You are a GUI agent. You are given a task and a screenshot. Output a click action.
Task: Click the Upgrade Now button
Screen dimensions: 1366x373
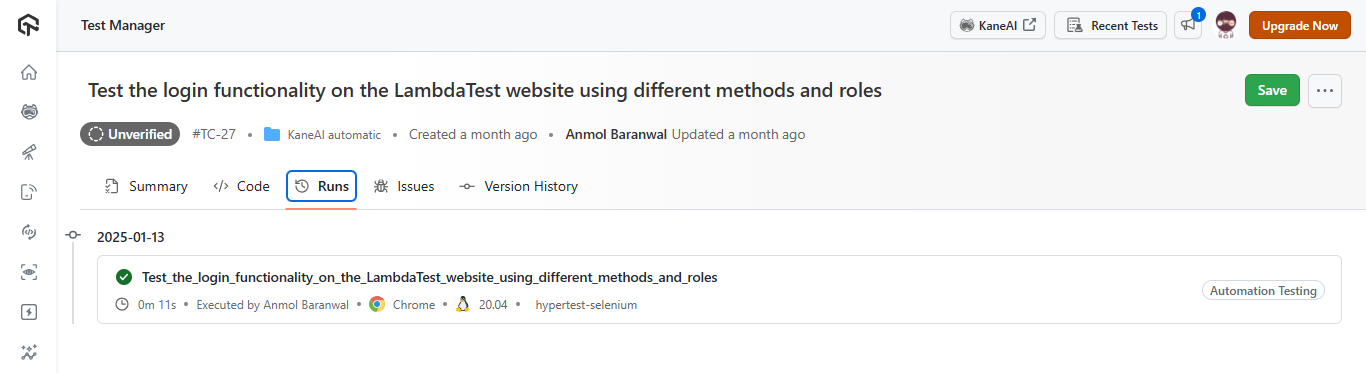click(1299, 25)
